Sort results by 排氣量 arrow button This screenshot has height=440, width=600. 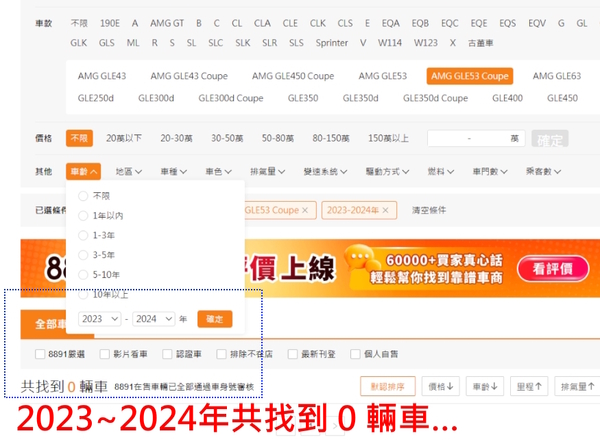pos(578,385)
